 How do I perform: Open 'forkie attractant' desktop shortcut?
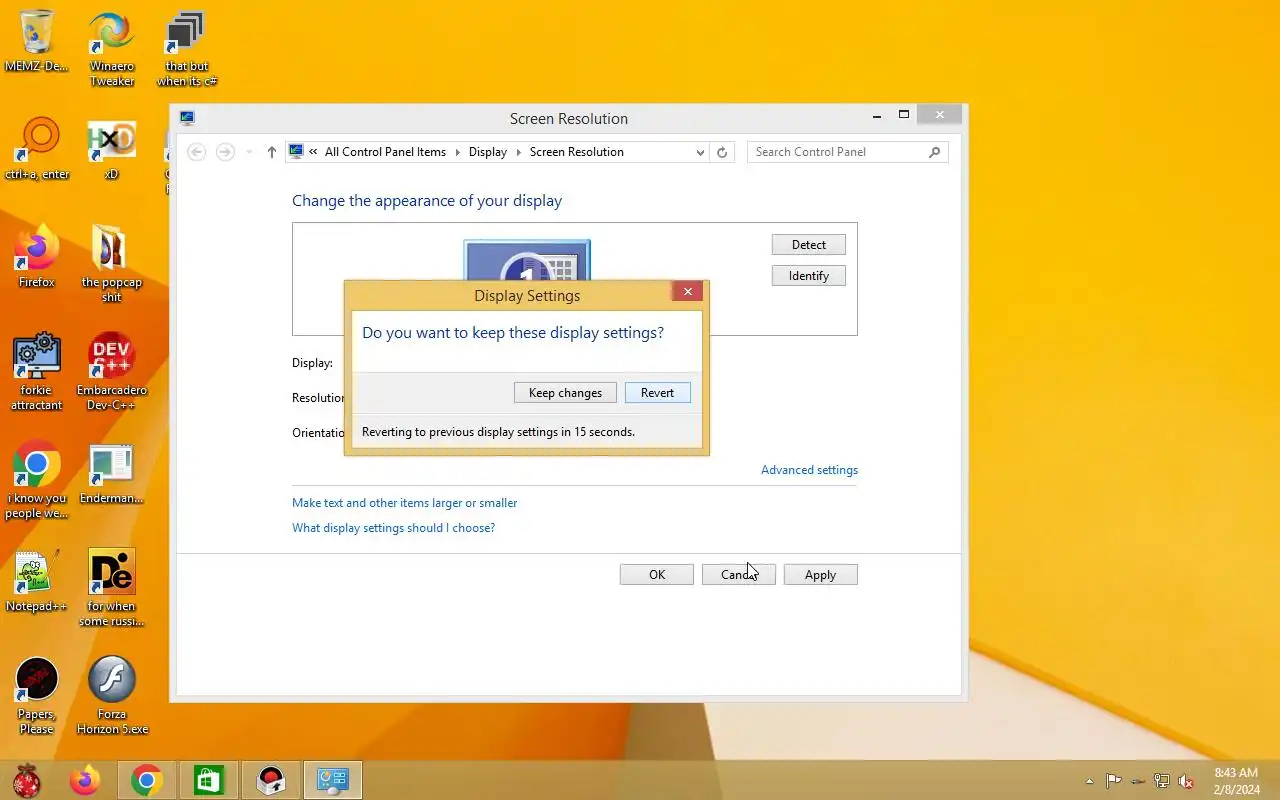[37, 372]
